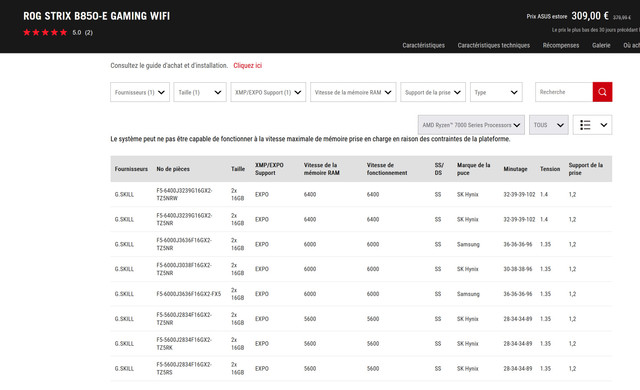Open Vitesse de la mémoire RAM dropdown
The height and width of the screenshot is (390, 640).
click(x=353, y=92)
